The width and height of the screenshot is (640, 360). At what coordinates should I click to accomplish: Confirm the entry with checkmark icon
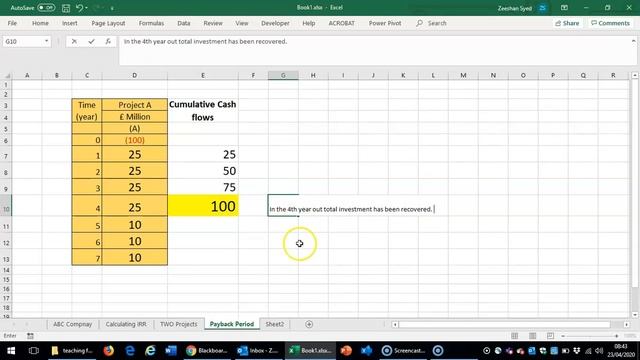[x=91, y=41]
